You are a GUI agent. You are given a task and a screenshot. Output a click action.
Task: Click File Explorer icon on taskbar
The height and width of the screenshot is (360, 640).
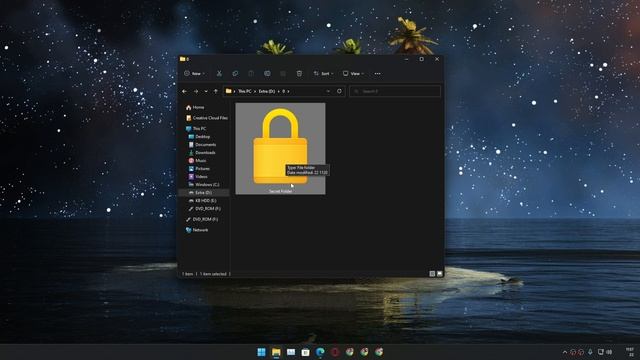pos(276,352)
